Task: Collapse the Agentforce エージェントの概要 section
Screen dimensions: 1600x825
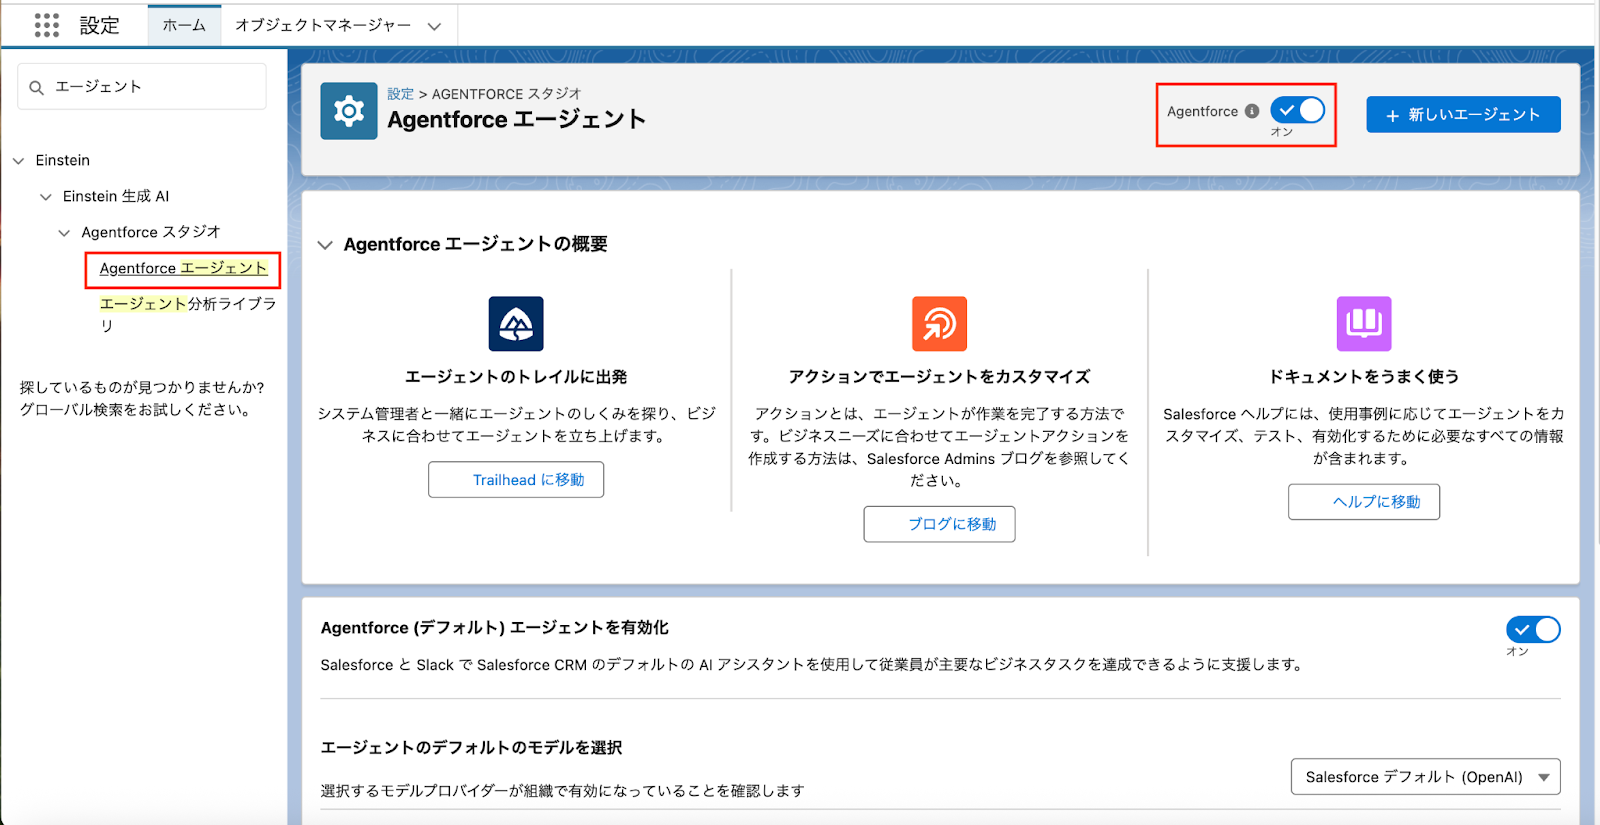Action: click(x=325, y=245)
